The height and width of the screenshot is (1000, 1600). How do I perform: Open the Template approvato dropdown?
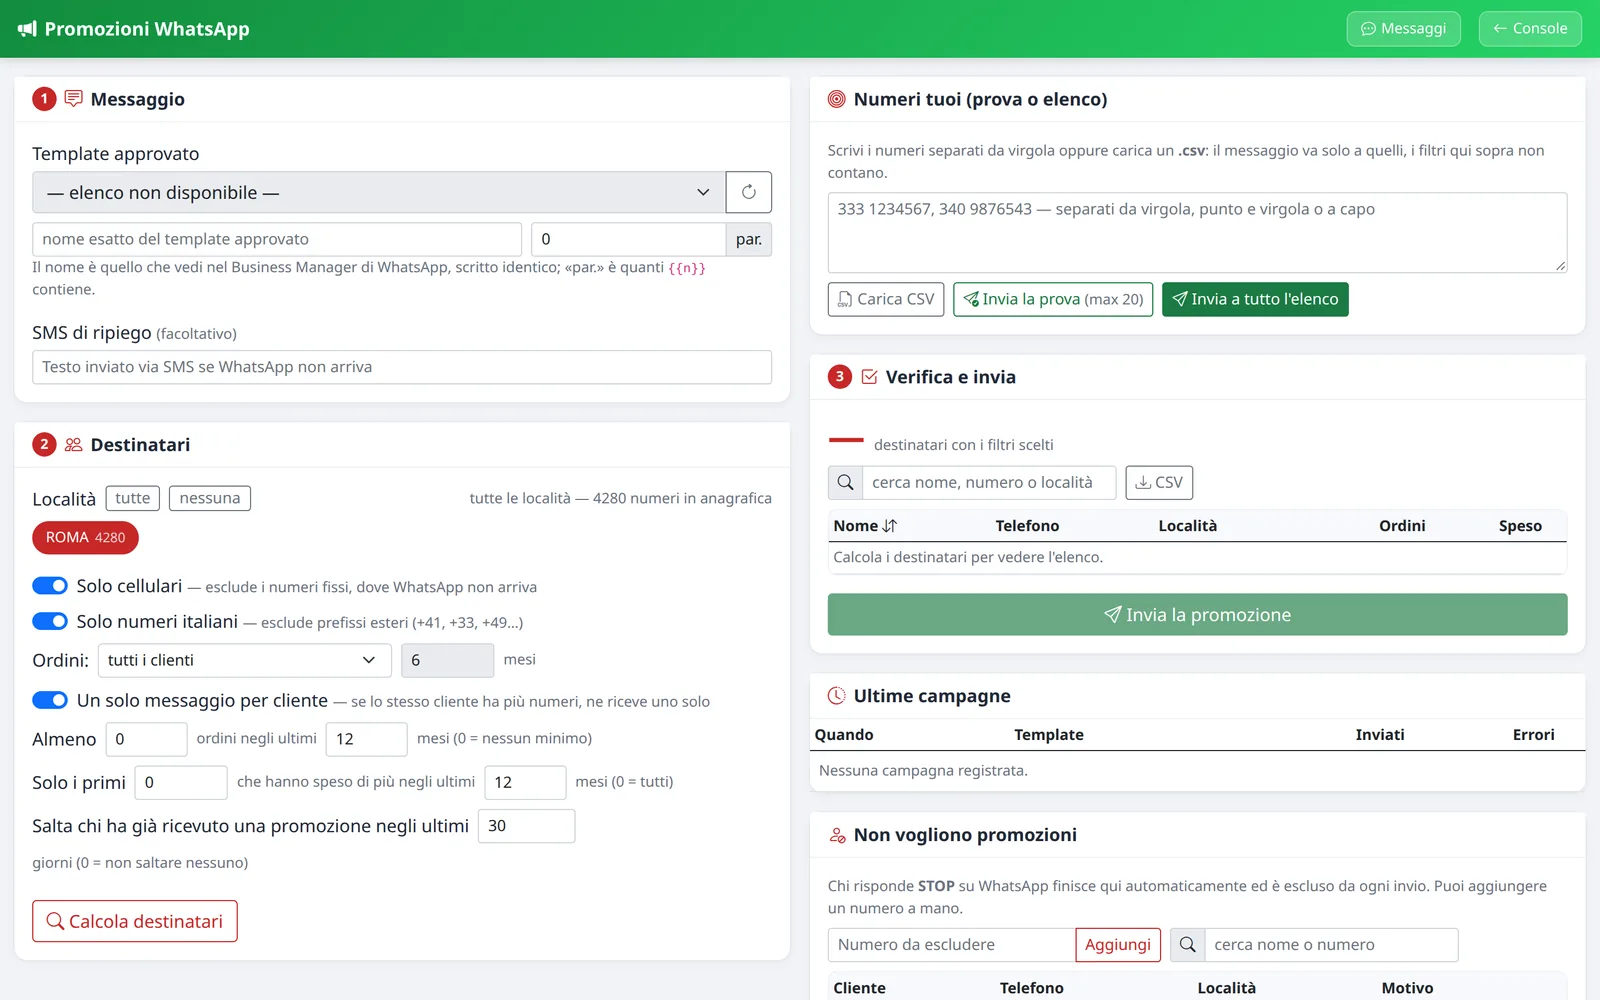click(x=379, y=192)
